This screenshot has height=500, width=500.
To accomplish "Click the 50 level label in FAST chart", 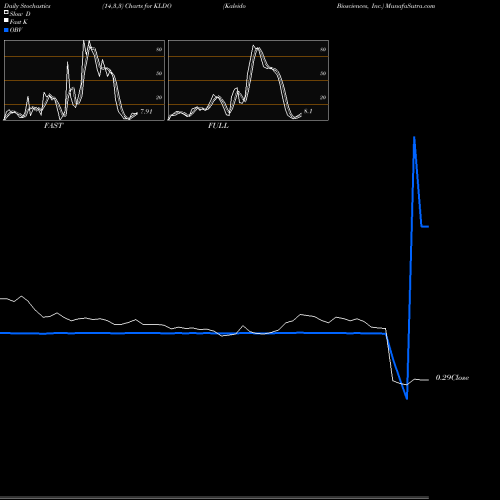I will [x=159, y=73].
